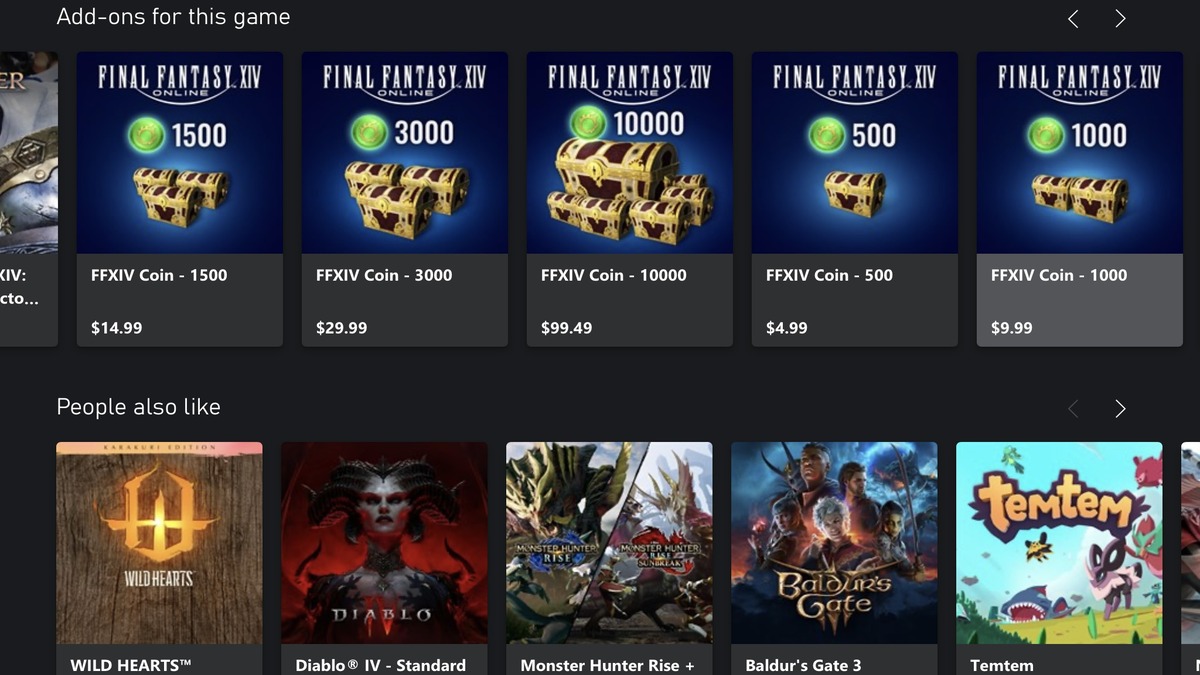The height and width of the screenshot is (675, 1200).
Task: Open FFXIV Coin - 500 add-on
Action: coord(855,199)
